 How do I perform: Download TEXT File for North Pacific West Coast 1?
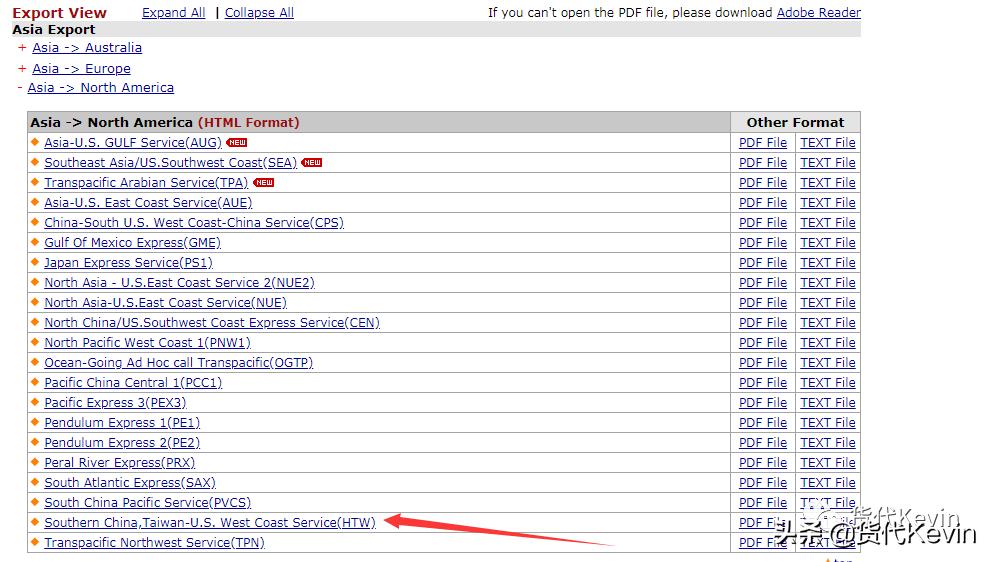[x=828, y=343]
